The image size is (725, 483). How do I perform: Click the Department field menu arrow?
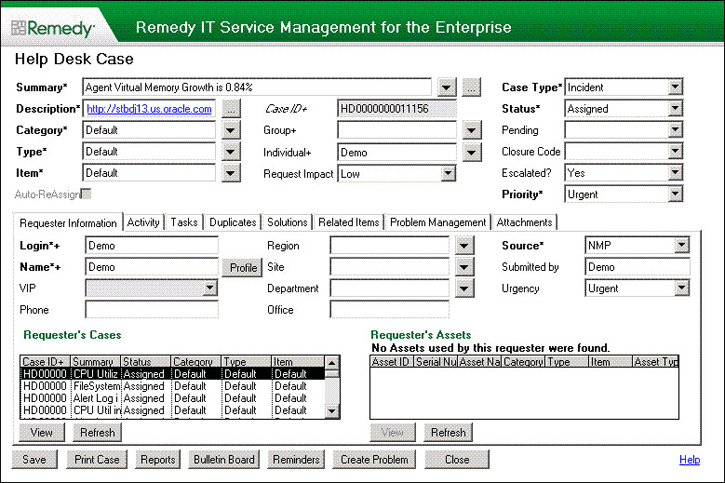(x=463, y=288)
